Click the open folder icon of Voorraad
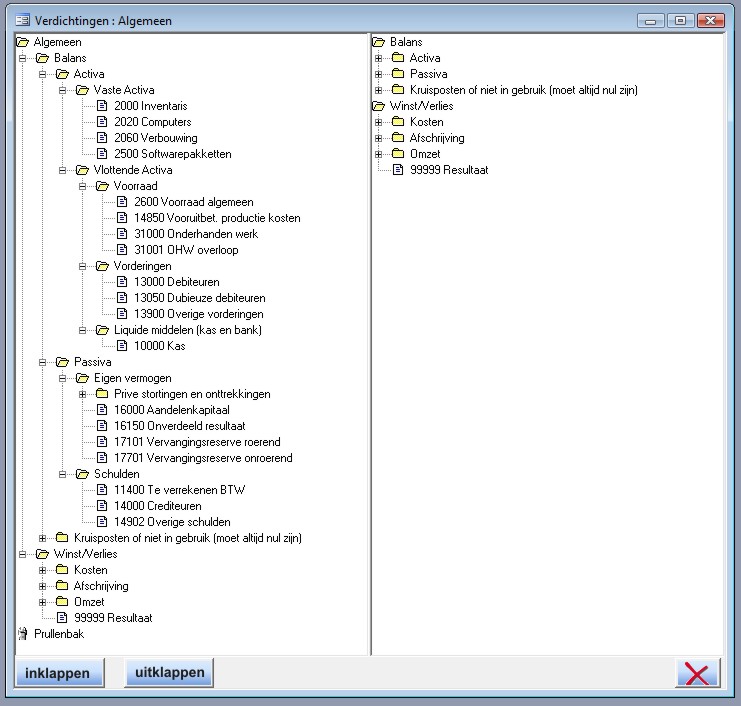This screenshot has height=706, width=741. coord(102,186)
